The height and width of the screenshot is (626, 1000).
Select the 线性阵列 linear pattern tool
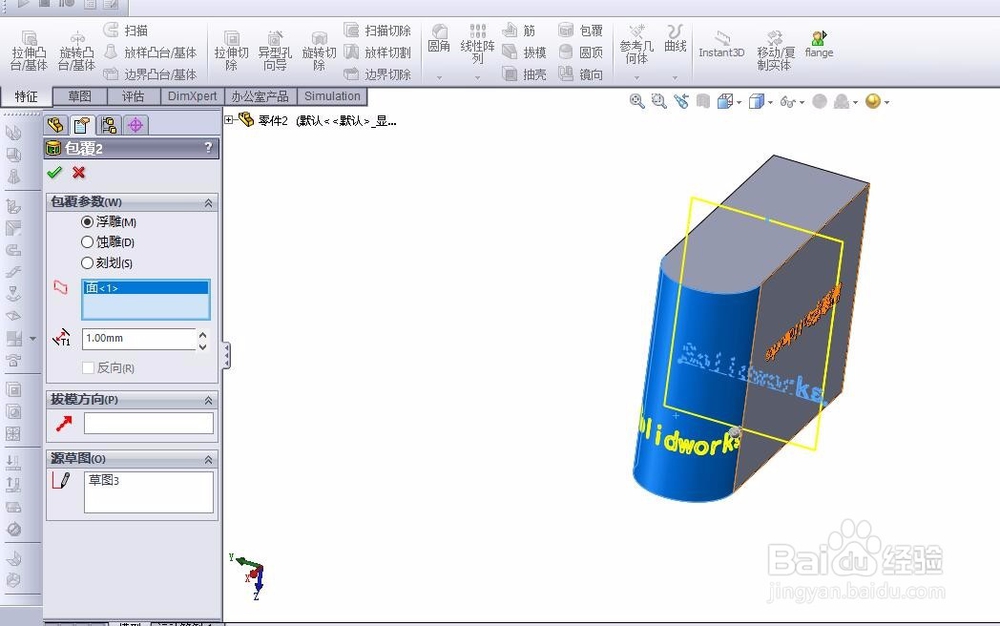click(x=477, y=43)
